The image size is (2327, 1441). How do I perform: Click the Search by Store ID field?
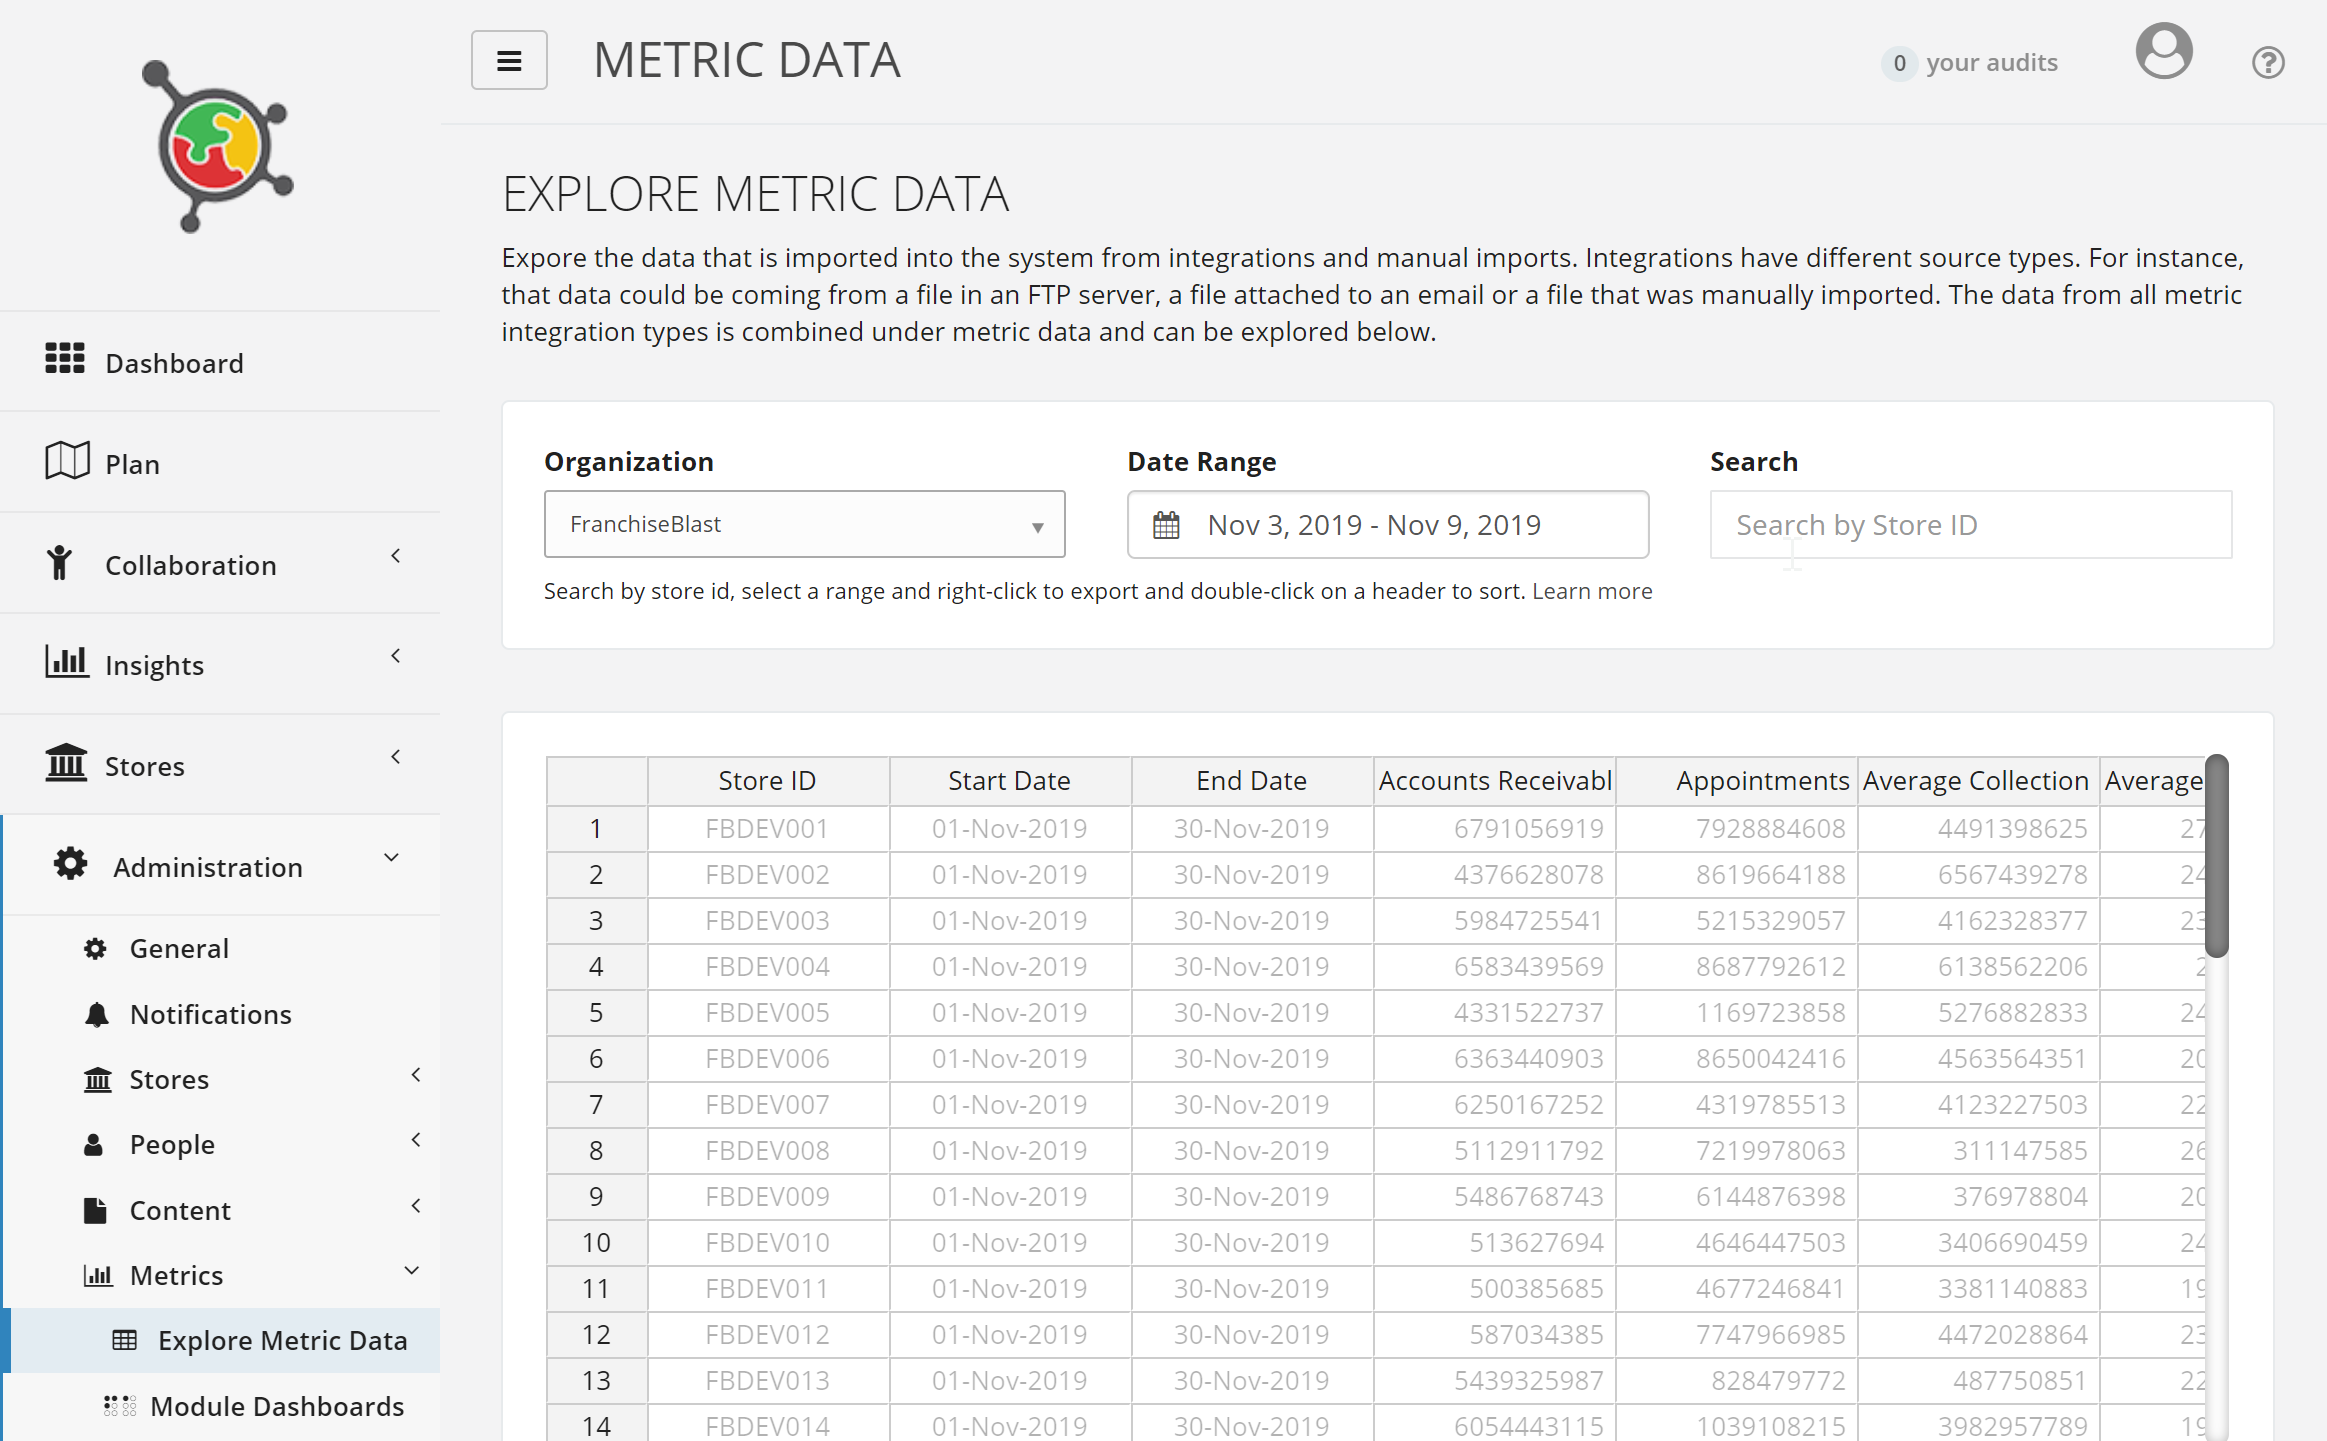pos(1970,525)
